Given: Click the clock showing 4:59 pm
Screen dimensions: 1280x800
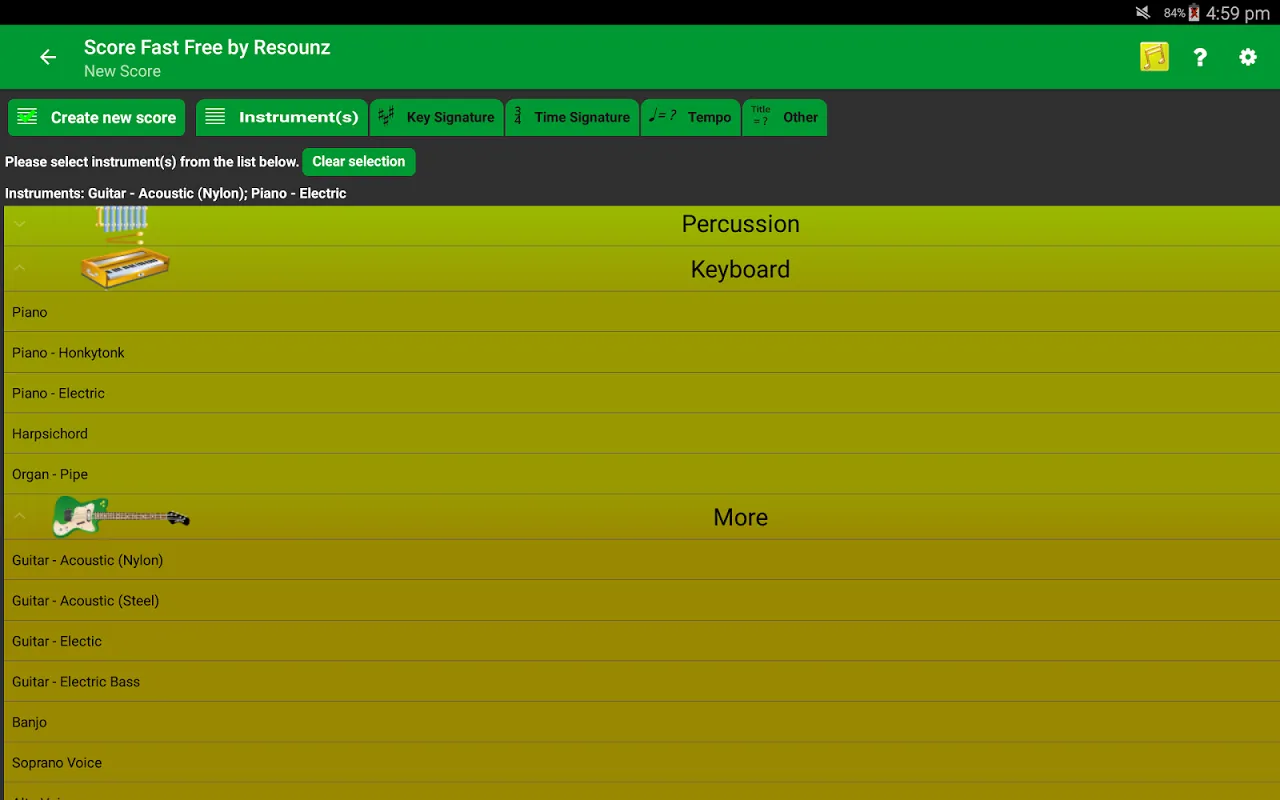Looking at the screenshot, I should pyautogui.click(x=1237, y=13).
